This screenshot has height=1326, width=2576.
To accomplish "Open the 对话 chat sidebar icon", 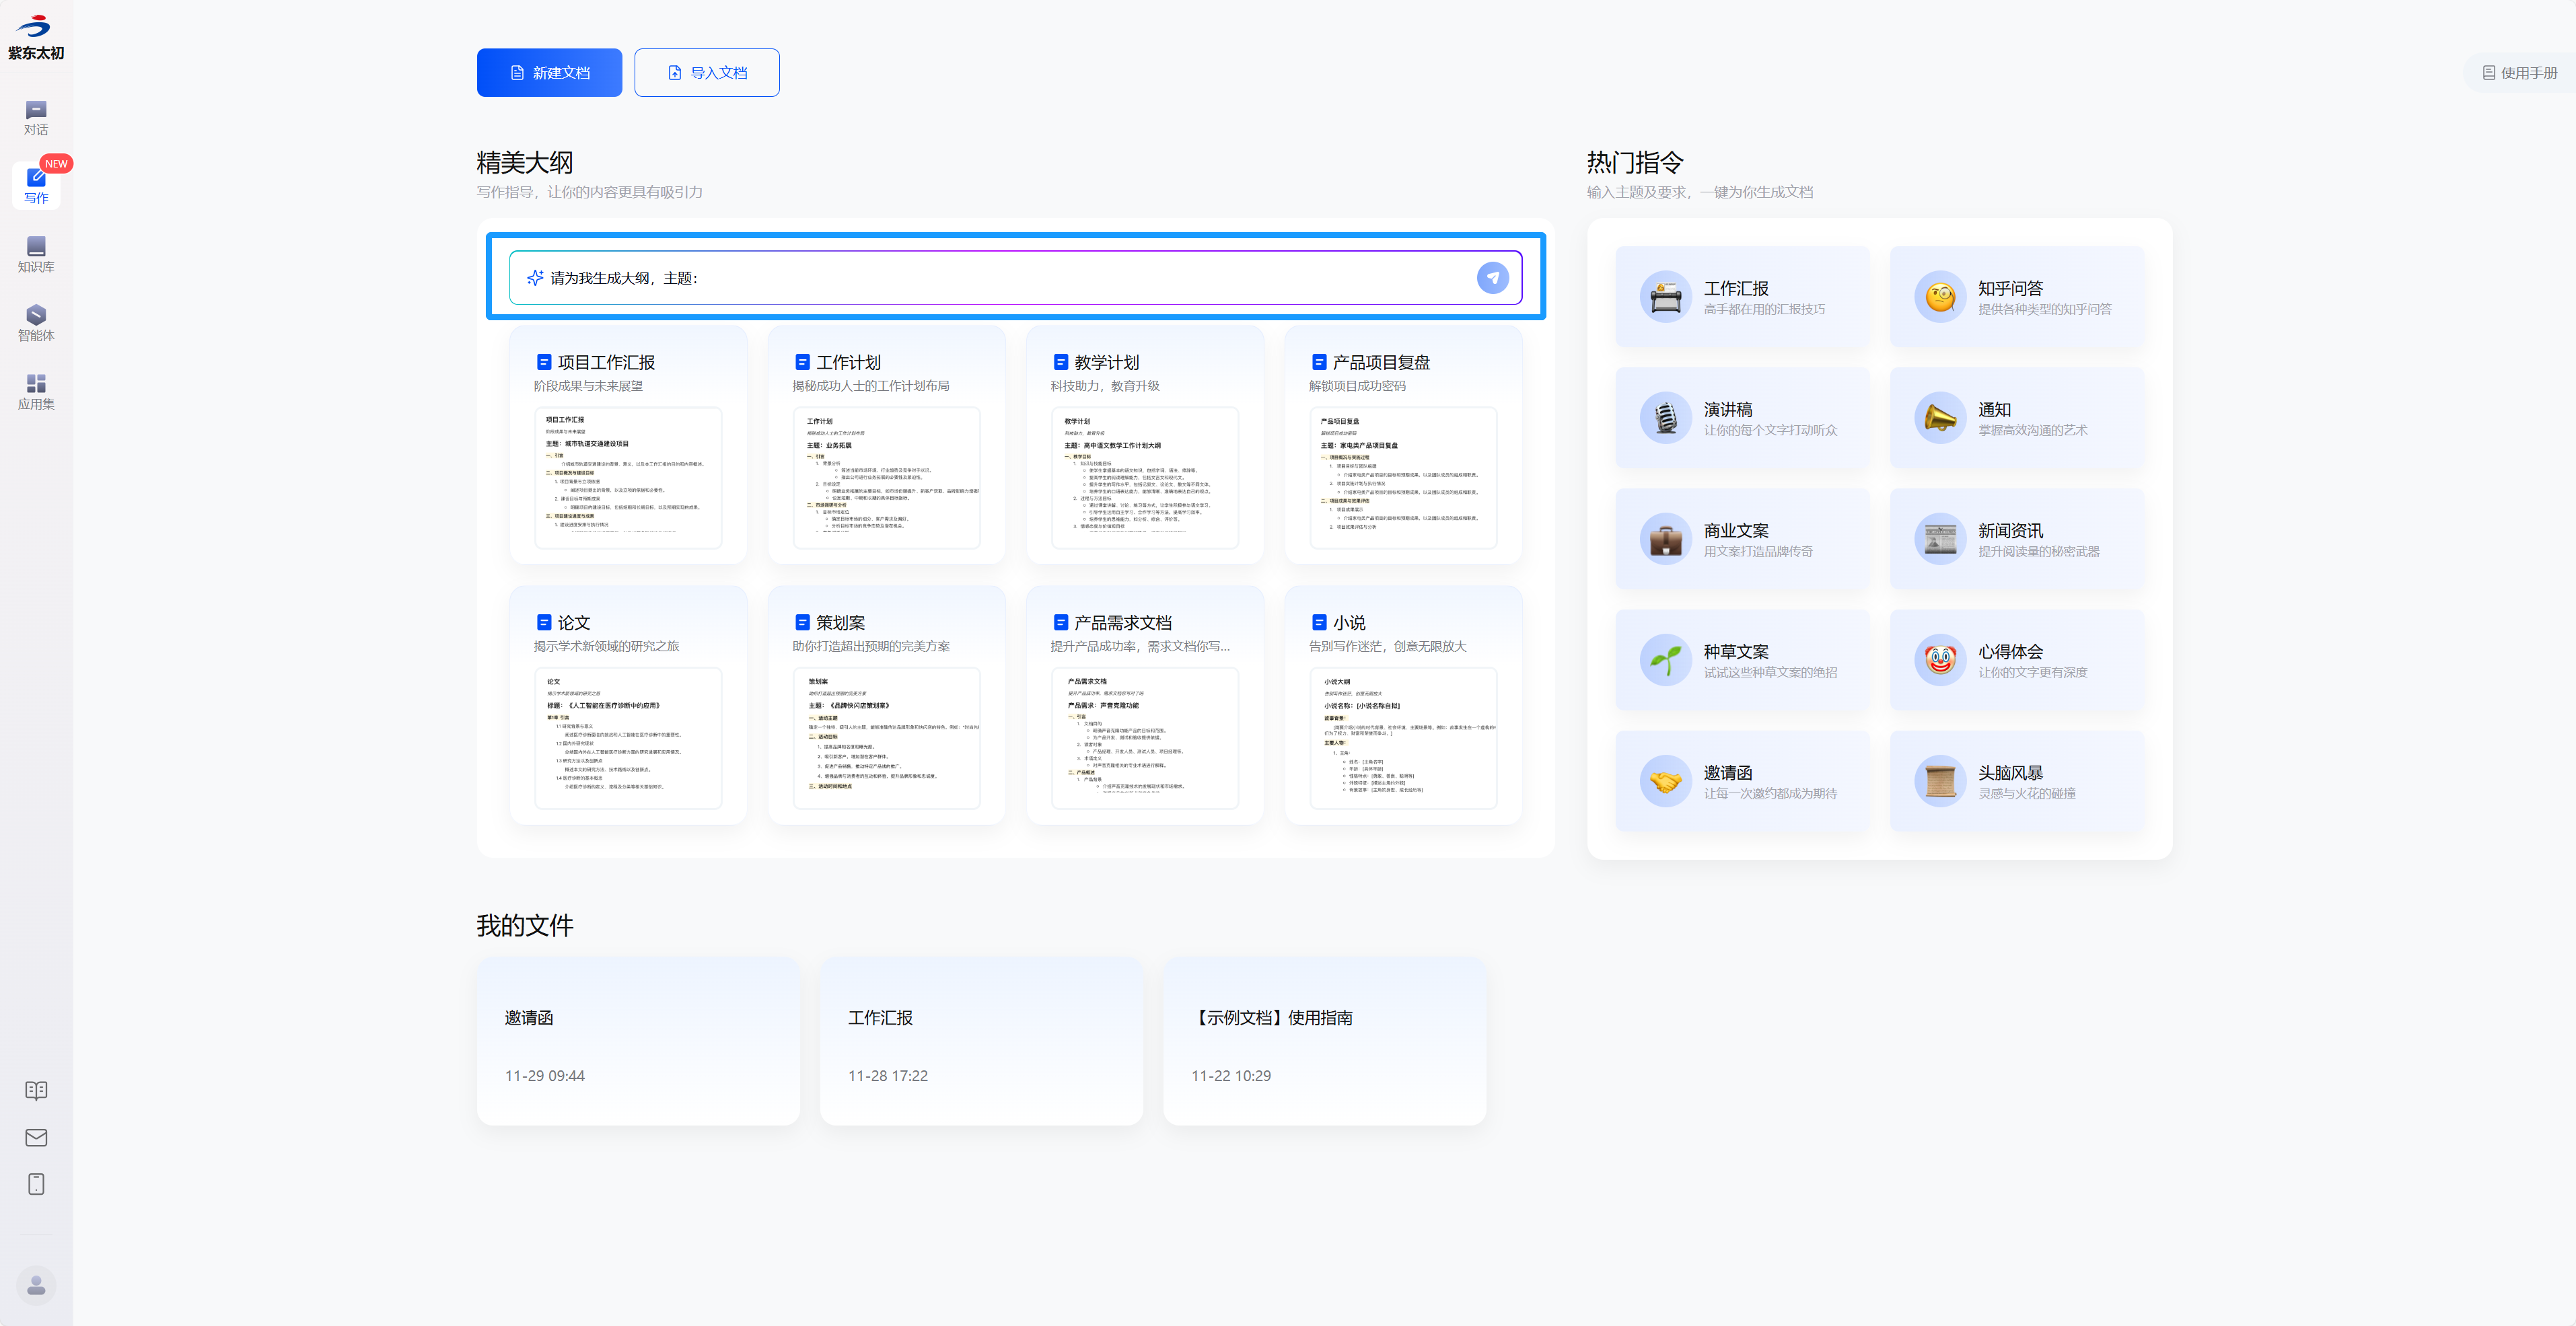I will [x=36, y=117].
